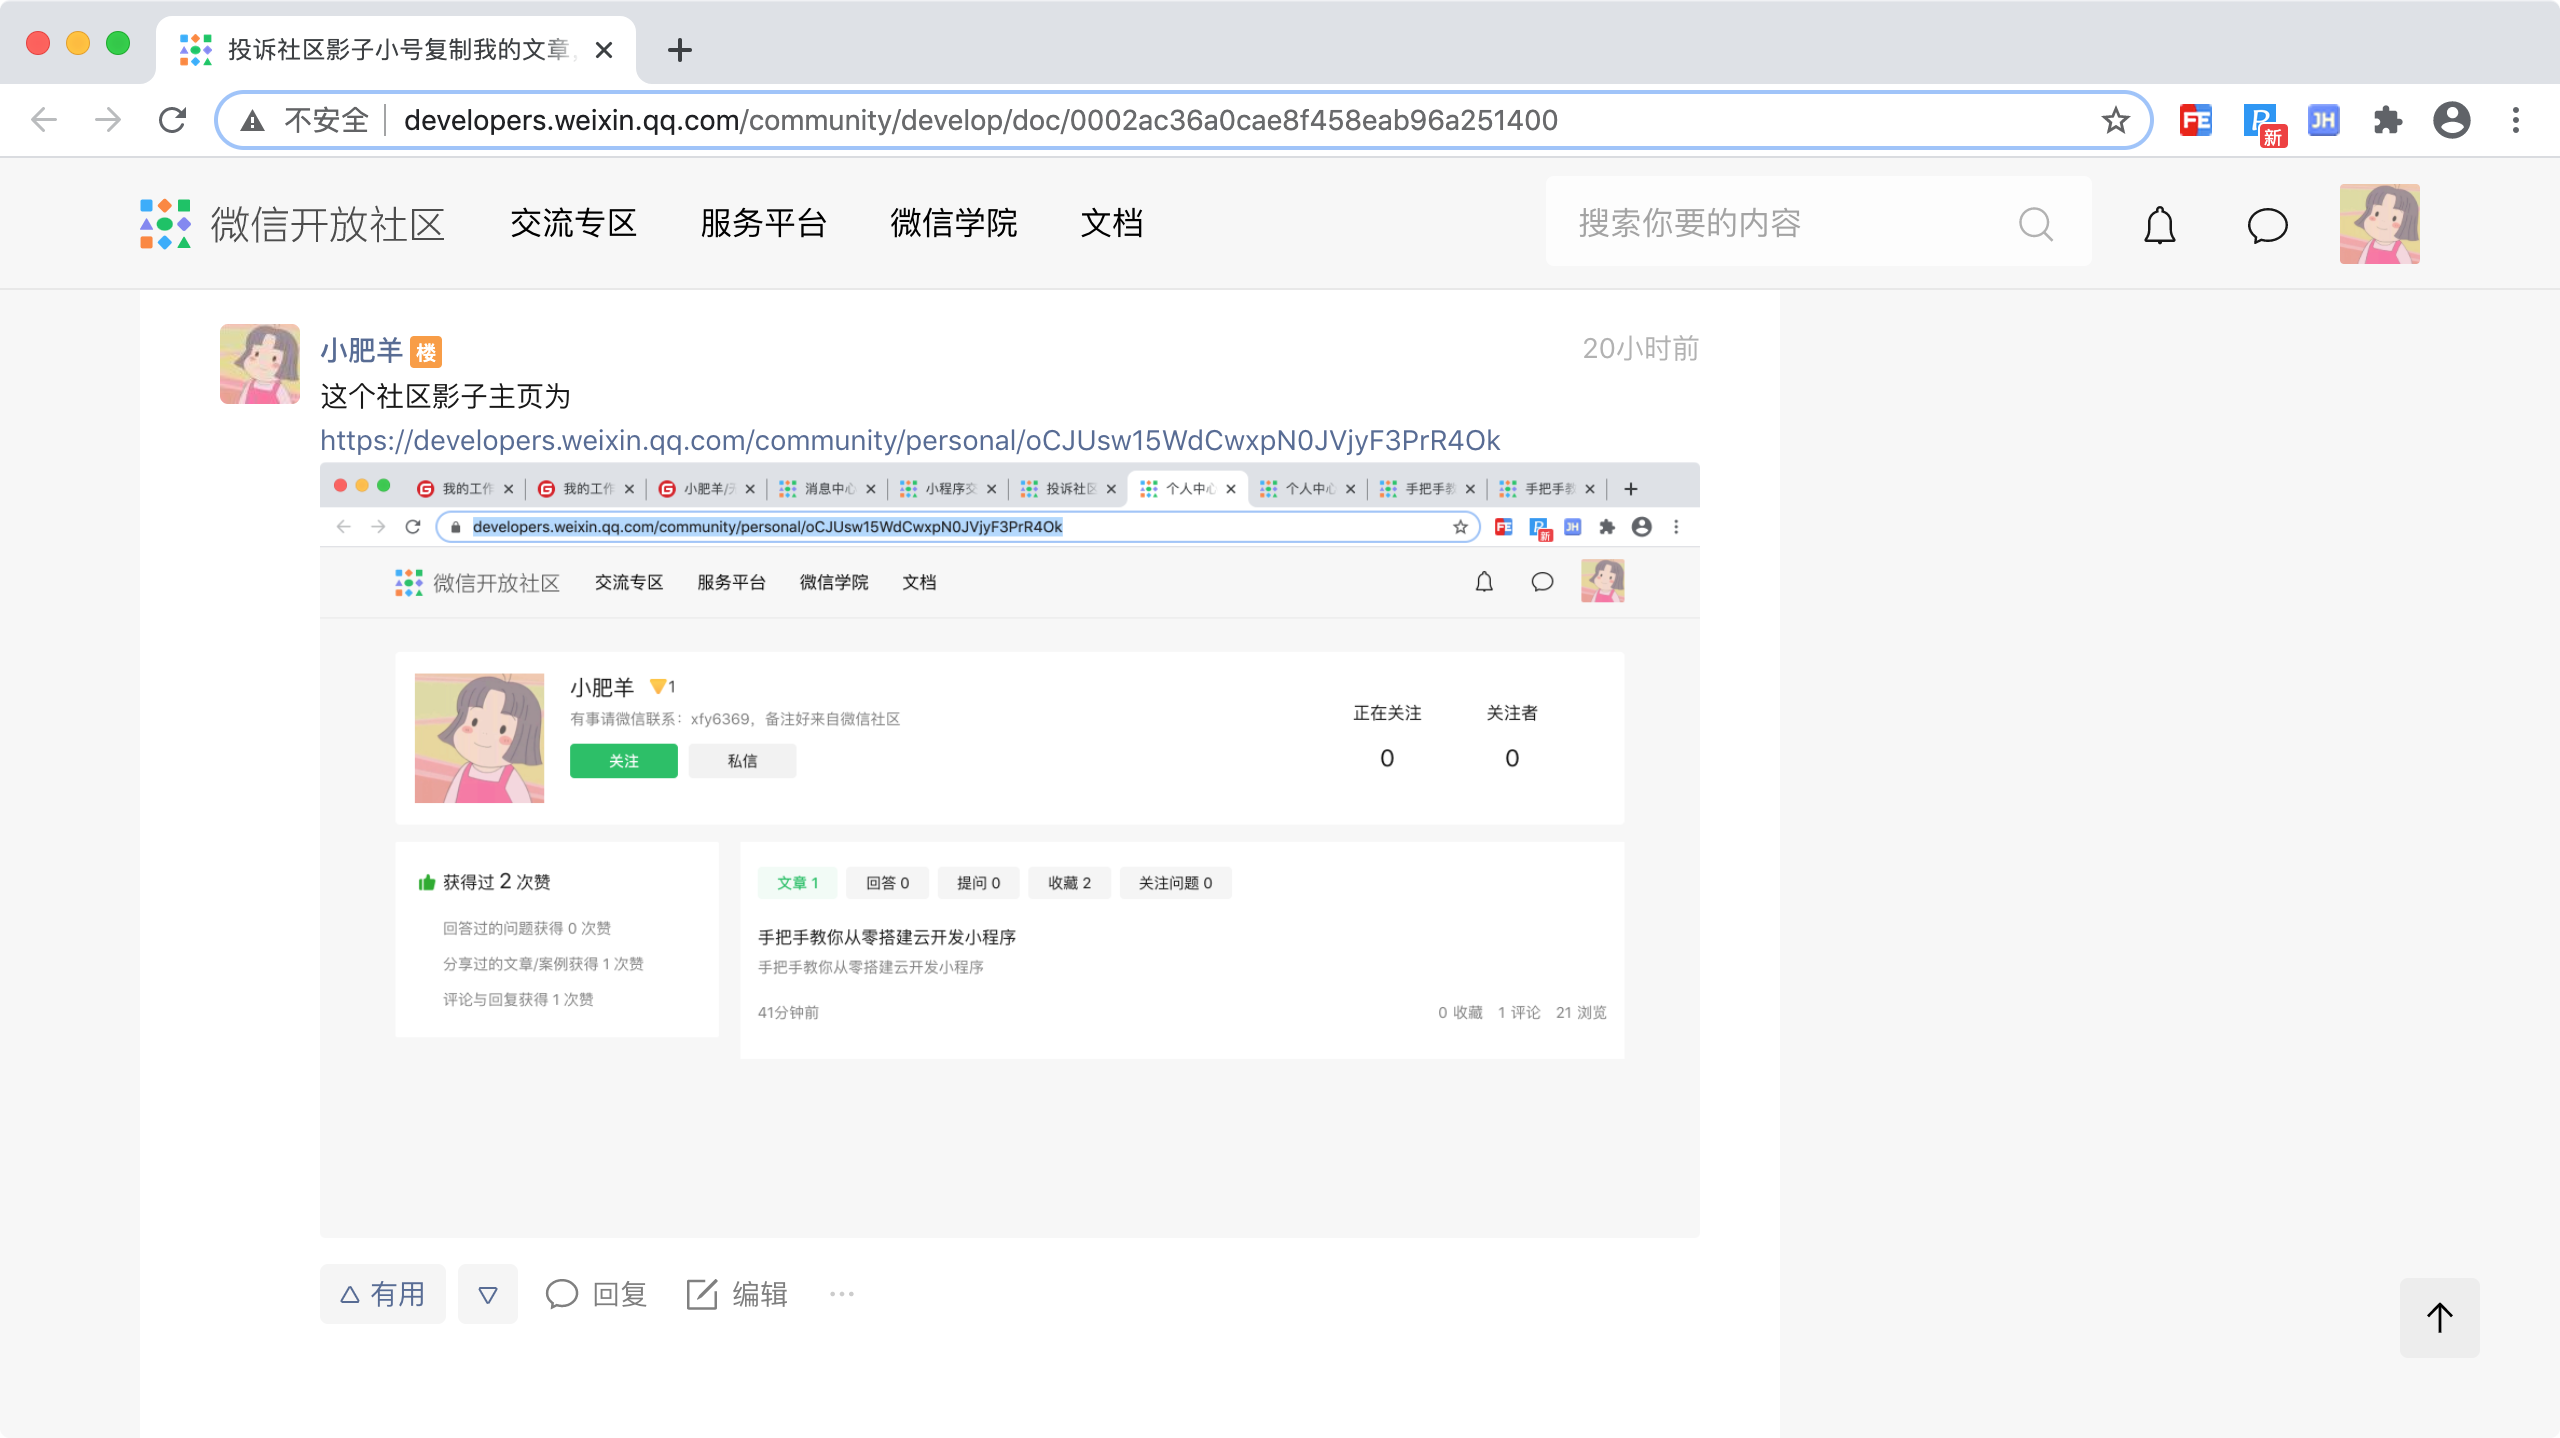This screenshot has height=1438, width=2560.
Task: Open the comment's more options ellipsis
Action: (841, 1294)
